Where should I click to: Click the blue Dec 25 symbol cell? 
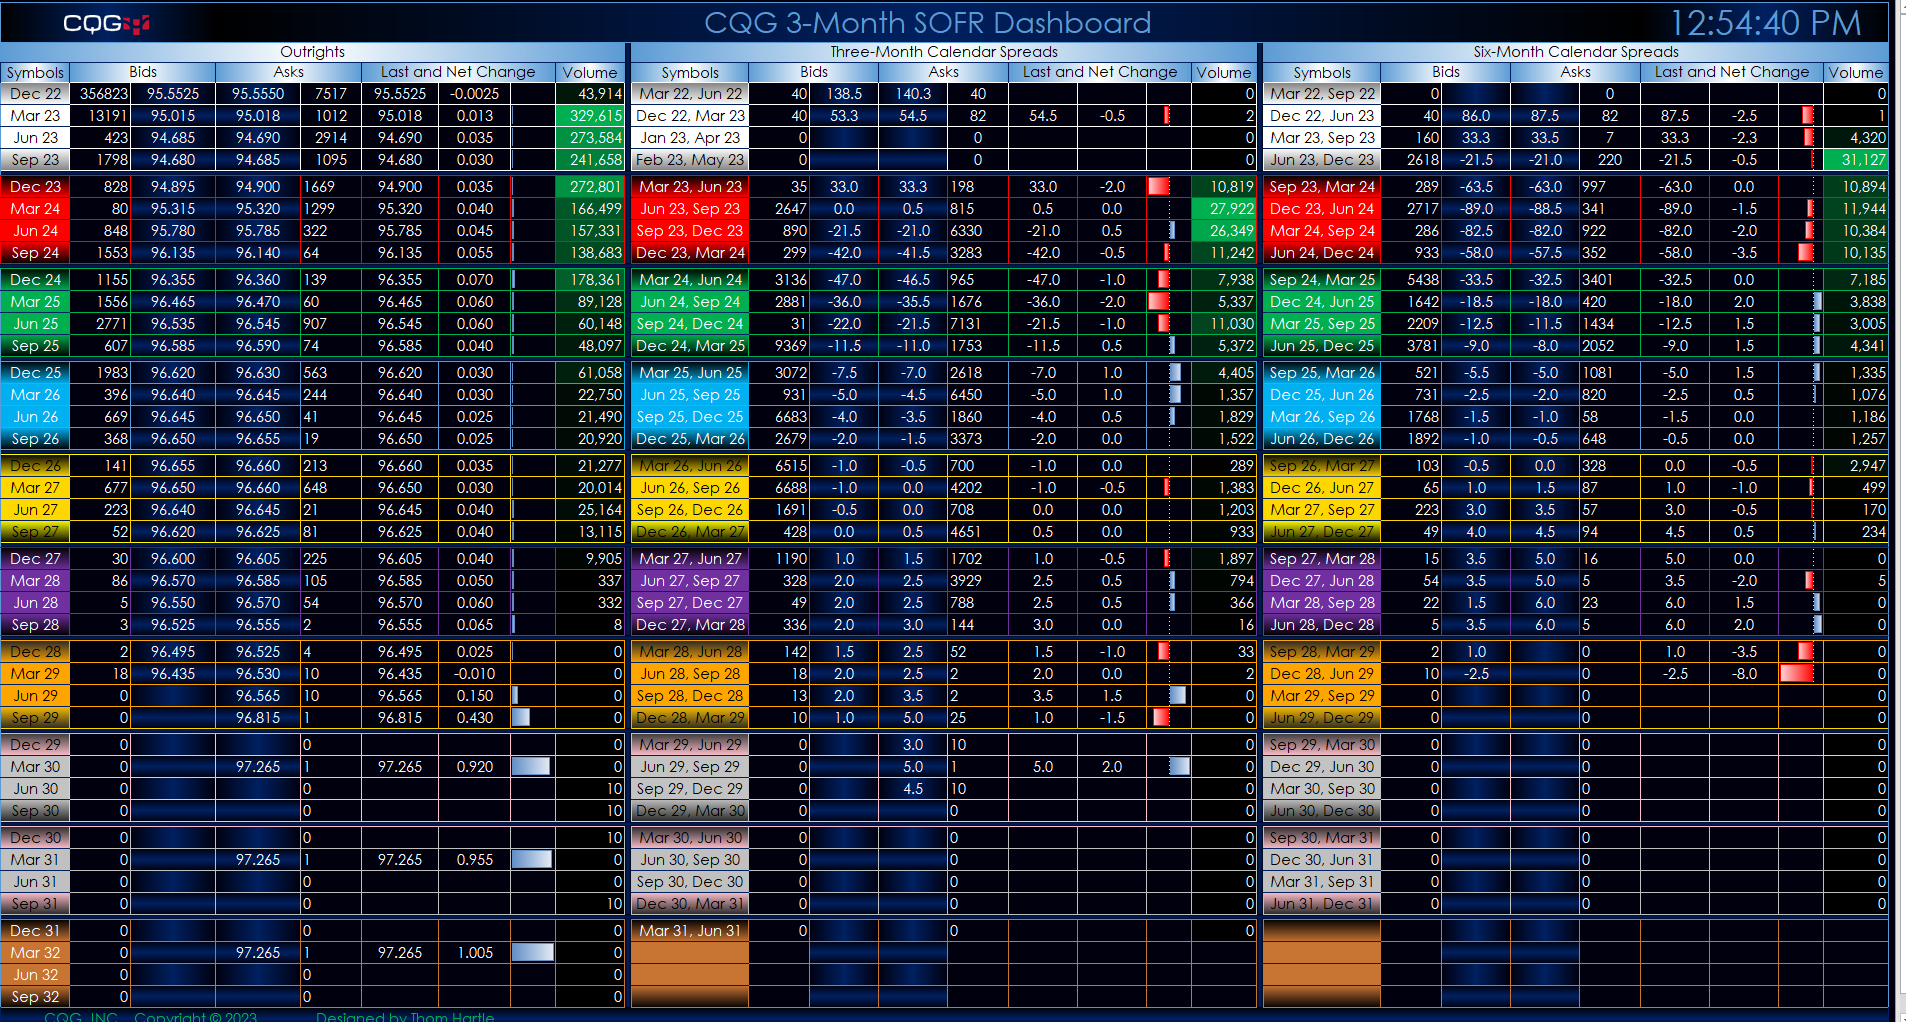tap(35, 373)
